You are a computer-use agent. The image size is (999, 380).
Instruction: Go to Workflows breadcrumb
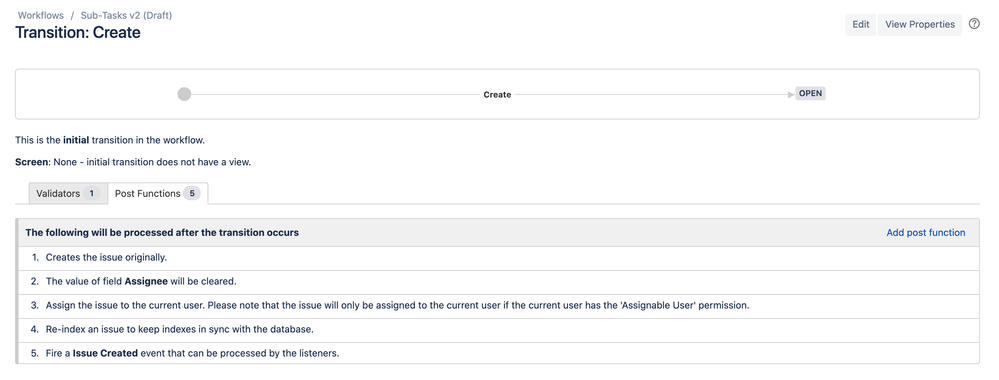pos(41,15)
